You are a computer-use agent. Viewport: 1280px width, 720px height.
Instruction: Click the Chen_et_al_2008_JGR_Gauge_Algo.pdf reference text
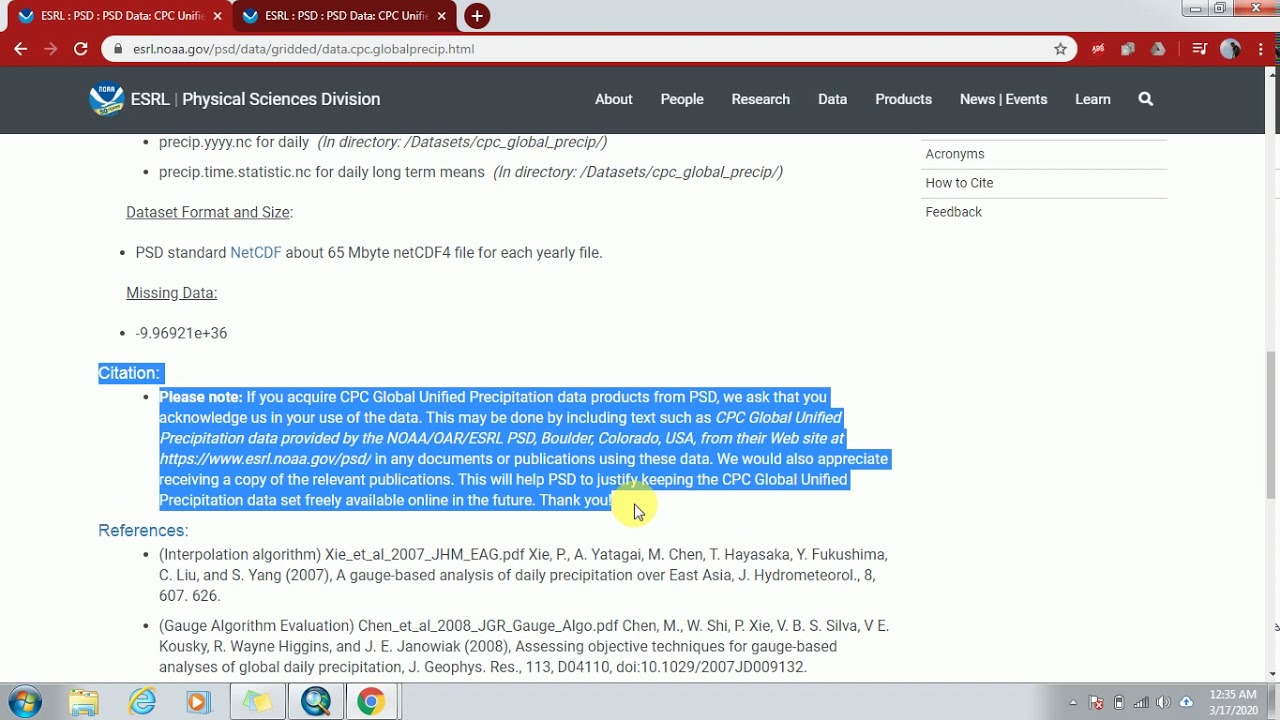pyautogui.click(x=488, y=626)
